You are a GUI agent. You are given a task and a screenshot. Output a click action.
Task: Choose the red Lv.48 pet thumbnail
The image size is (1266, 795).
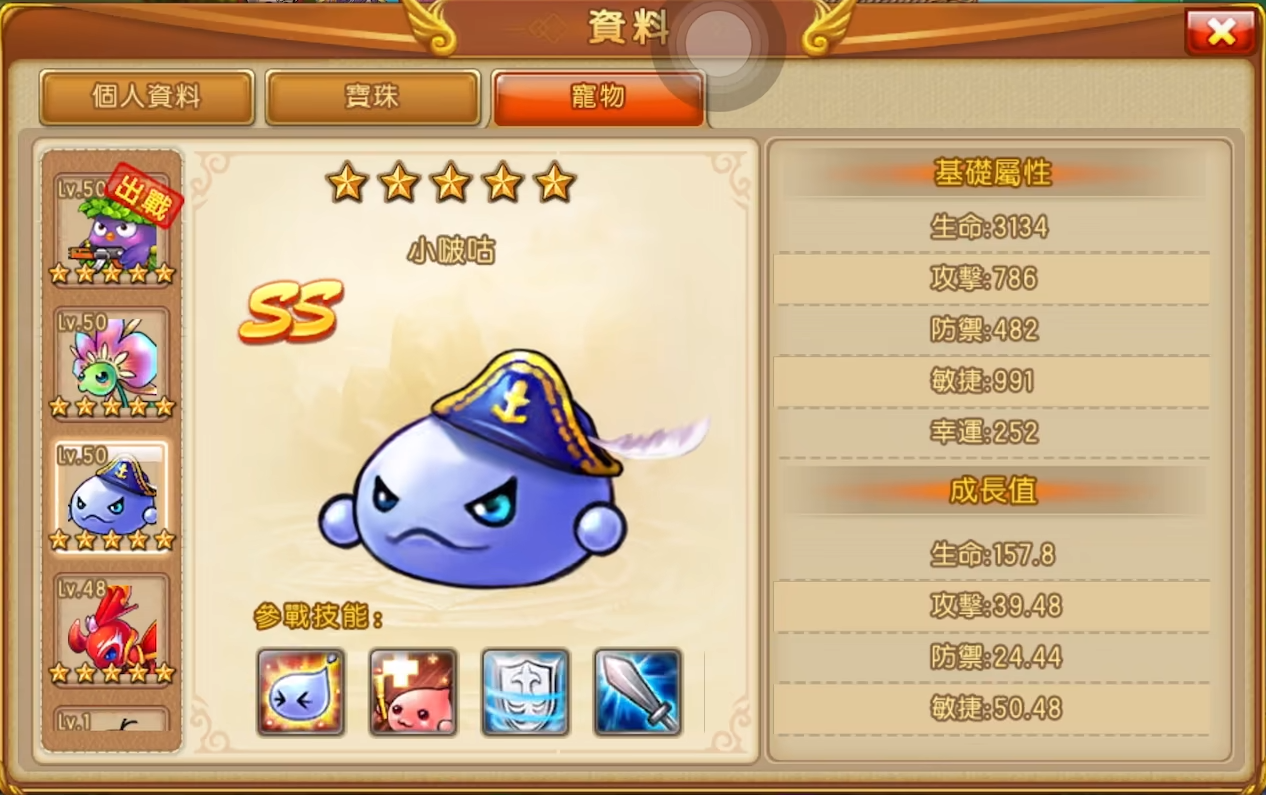pyautogui.click(x=111, y=629)
